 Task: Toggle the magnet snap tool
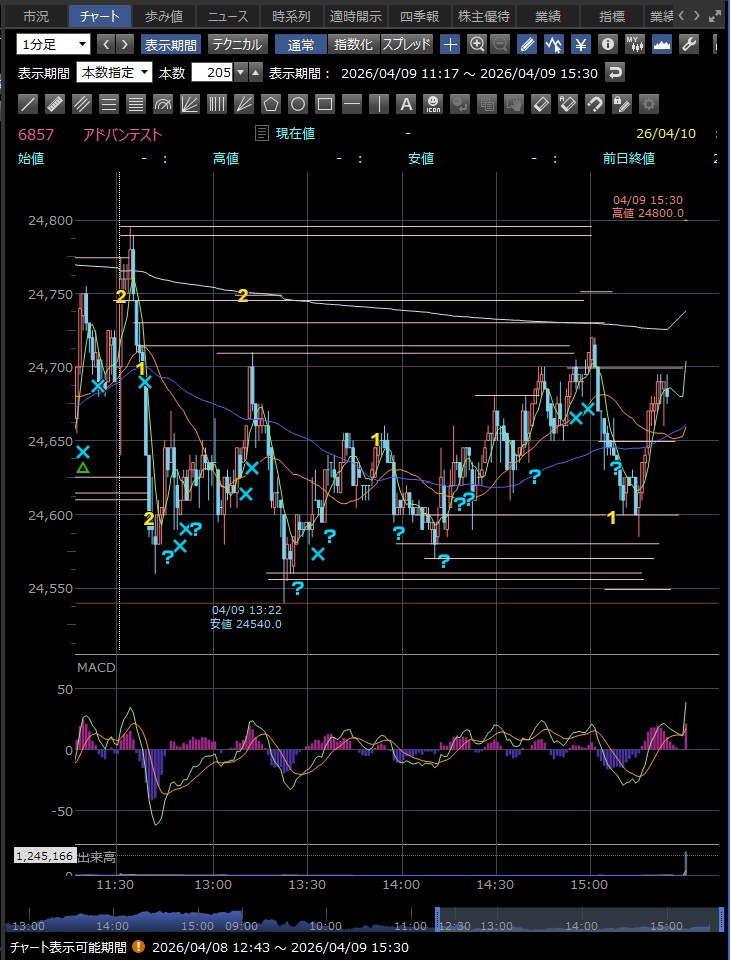point(595,103)
